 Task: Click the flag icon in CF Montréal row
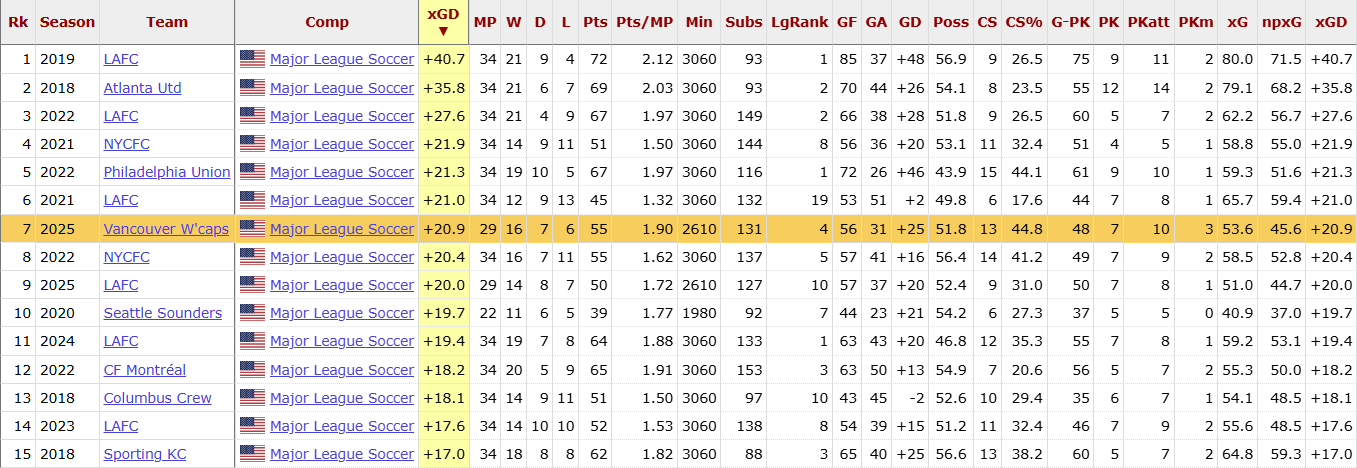252,370
